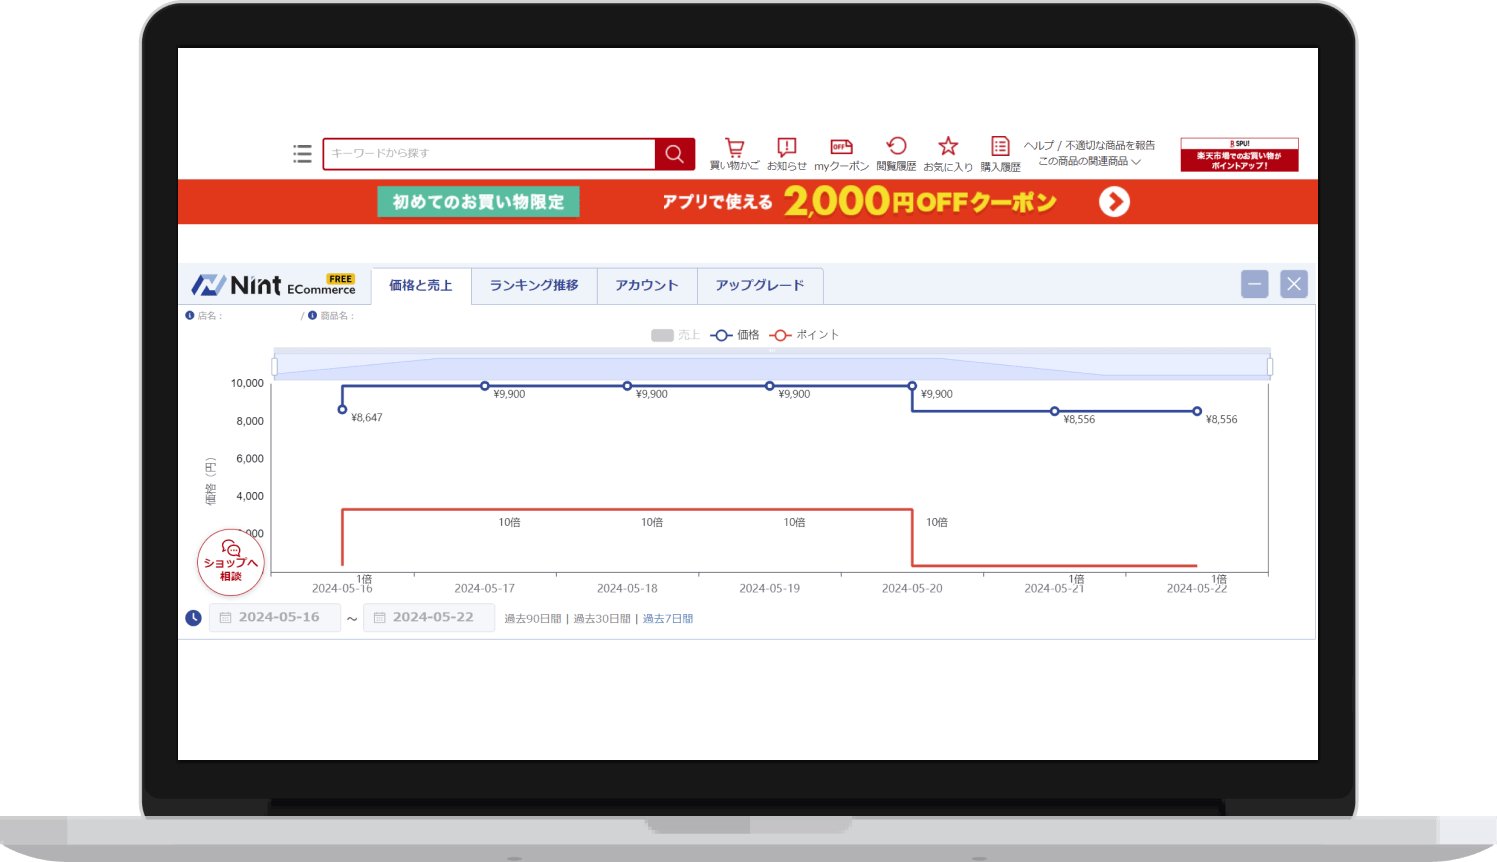Switch to the アカウント tab

pos(647,286)
